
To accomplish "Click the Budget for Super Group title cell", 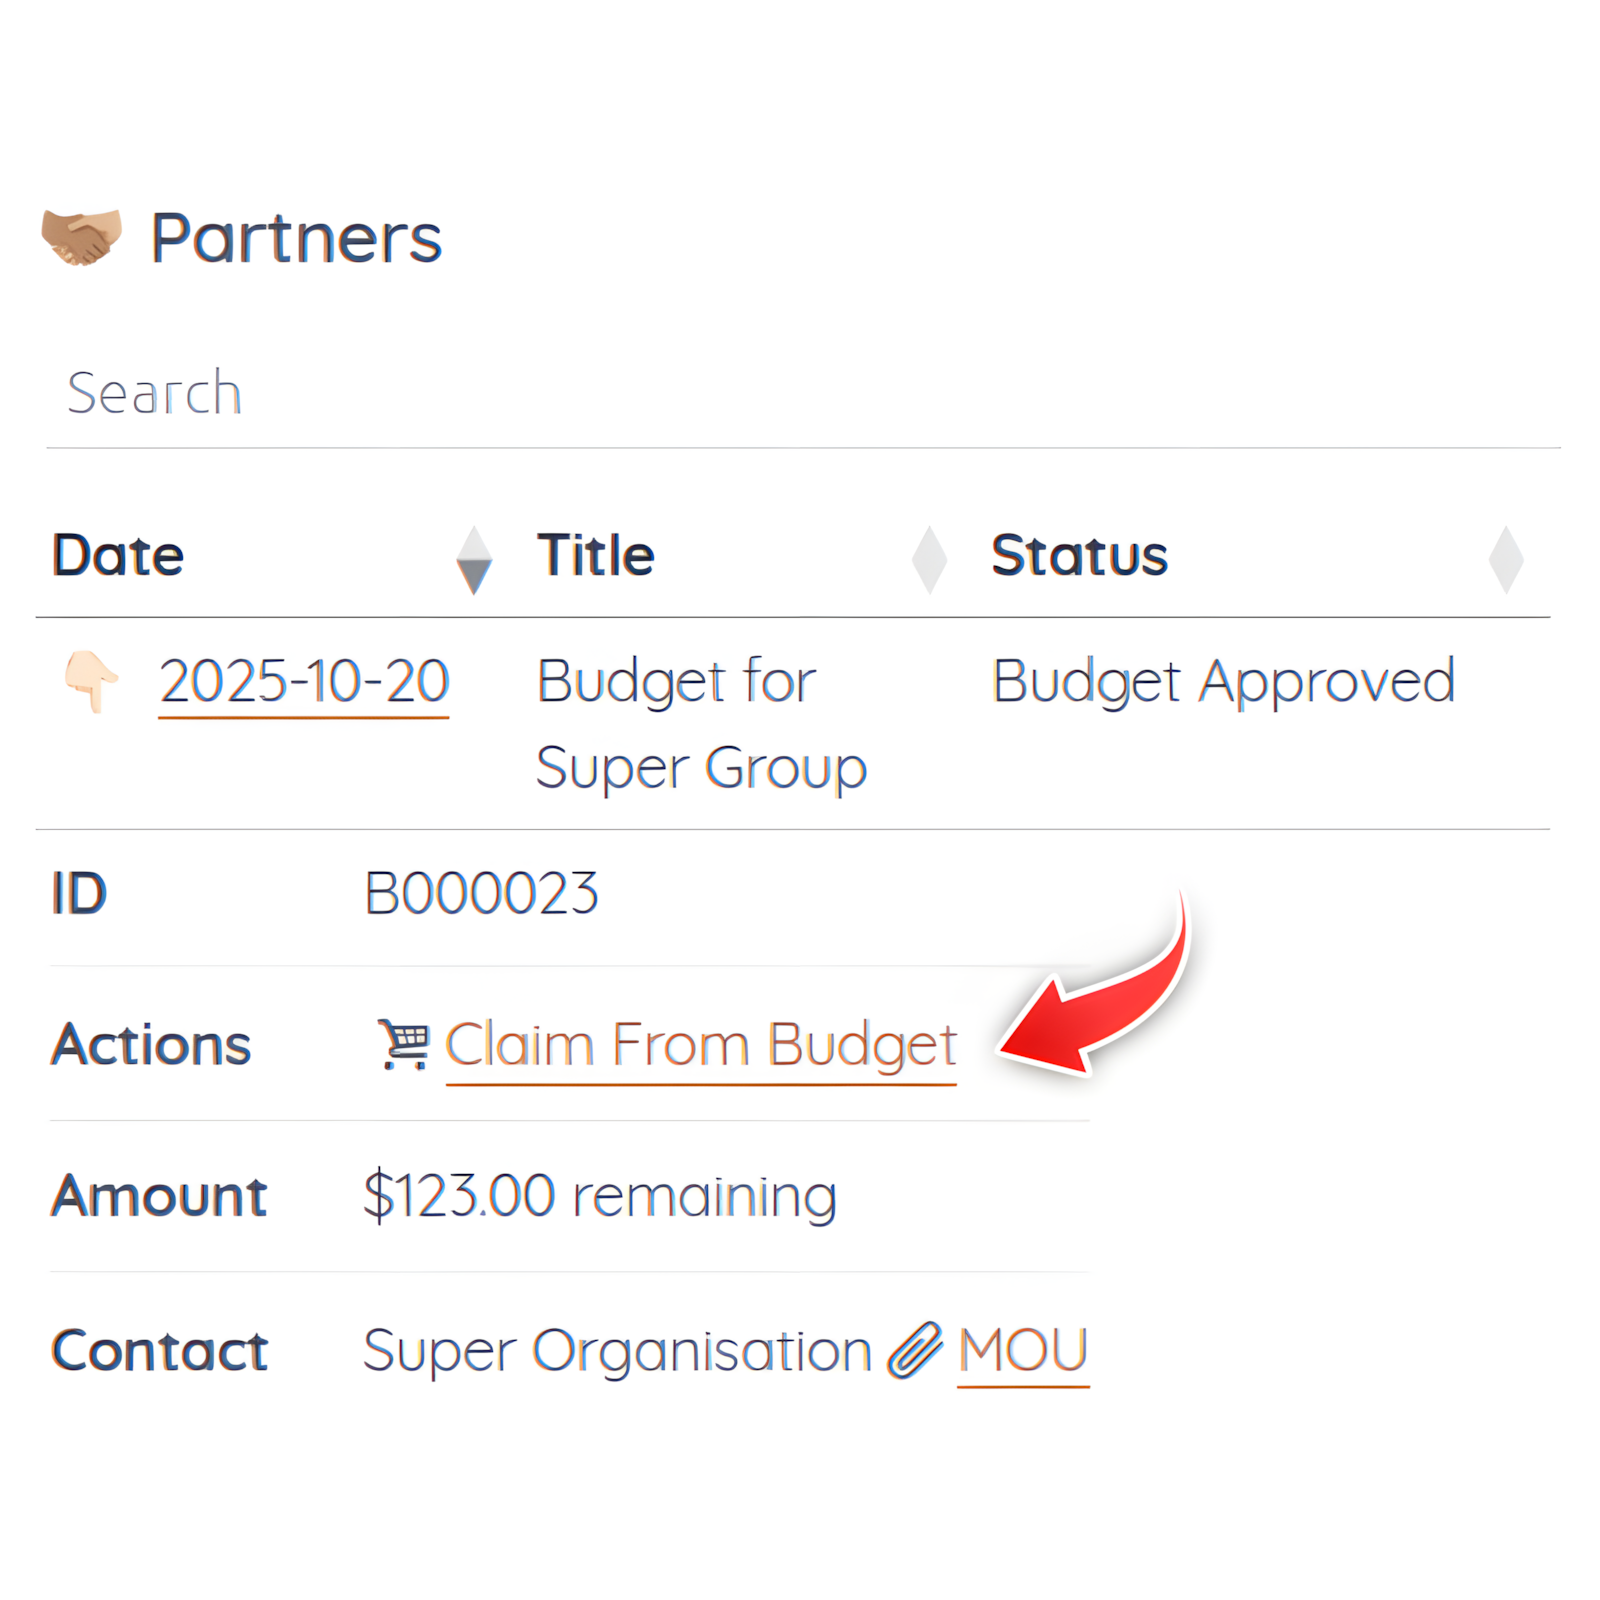I will pos(700,724).
